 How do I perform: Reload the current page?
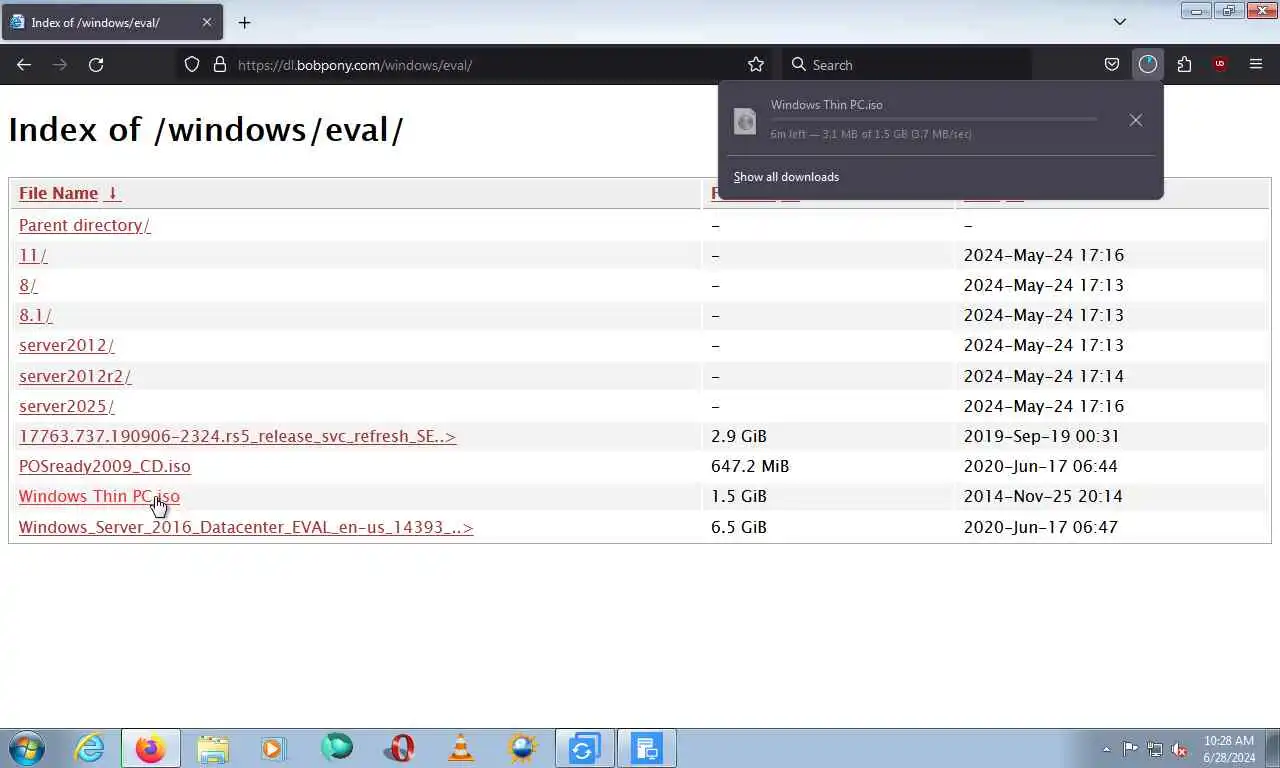[96, 64]
